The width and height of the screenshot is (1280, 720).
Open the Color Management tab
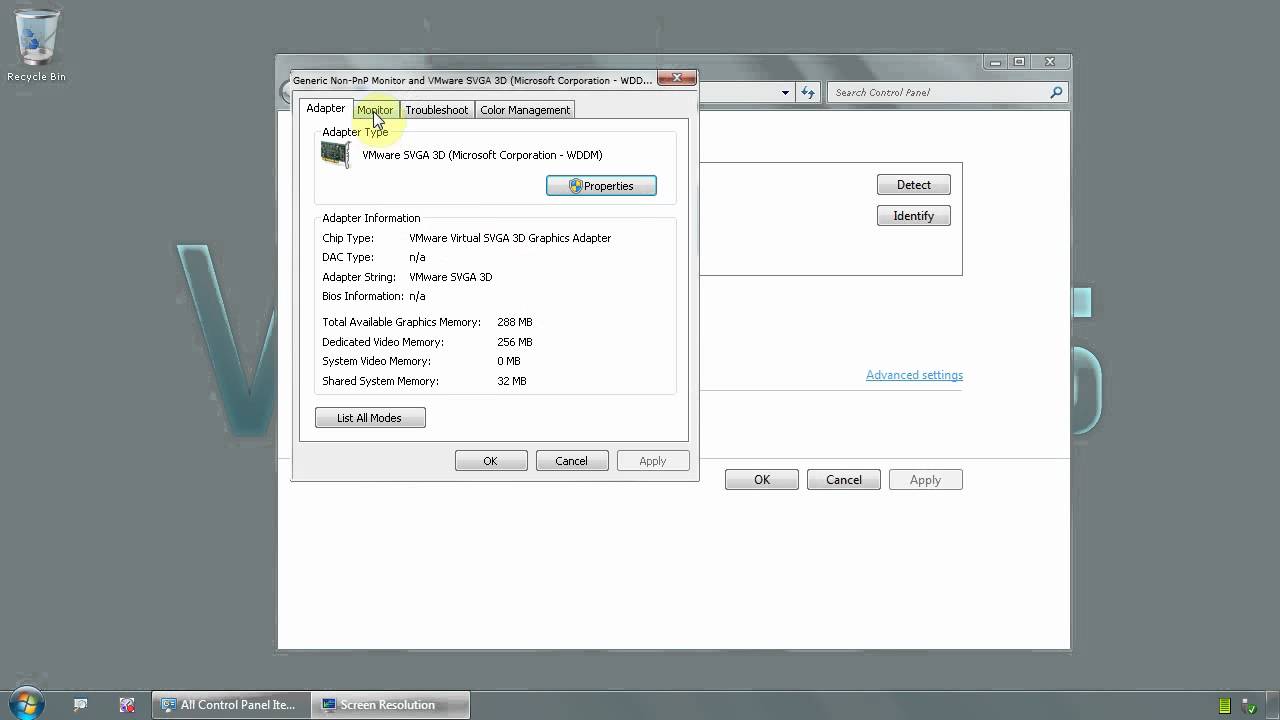tap(525, 110)
